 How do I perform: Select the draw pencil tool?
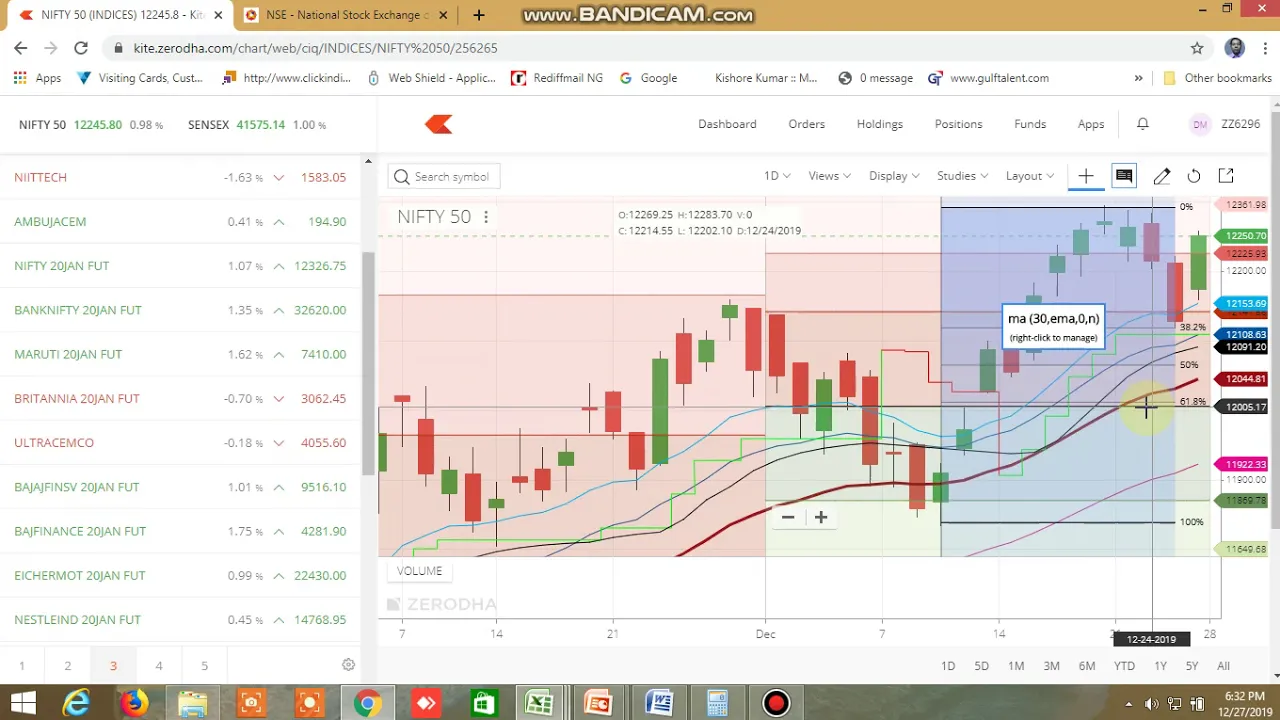click(1162, 176)
